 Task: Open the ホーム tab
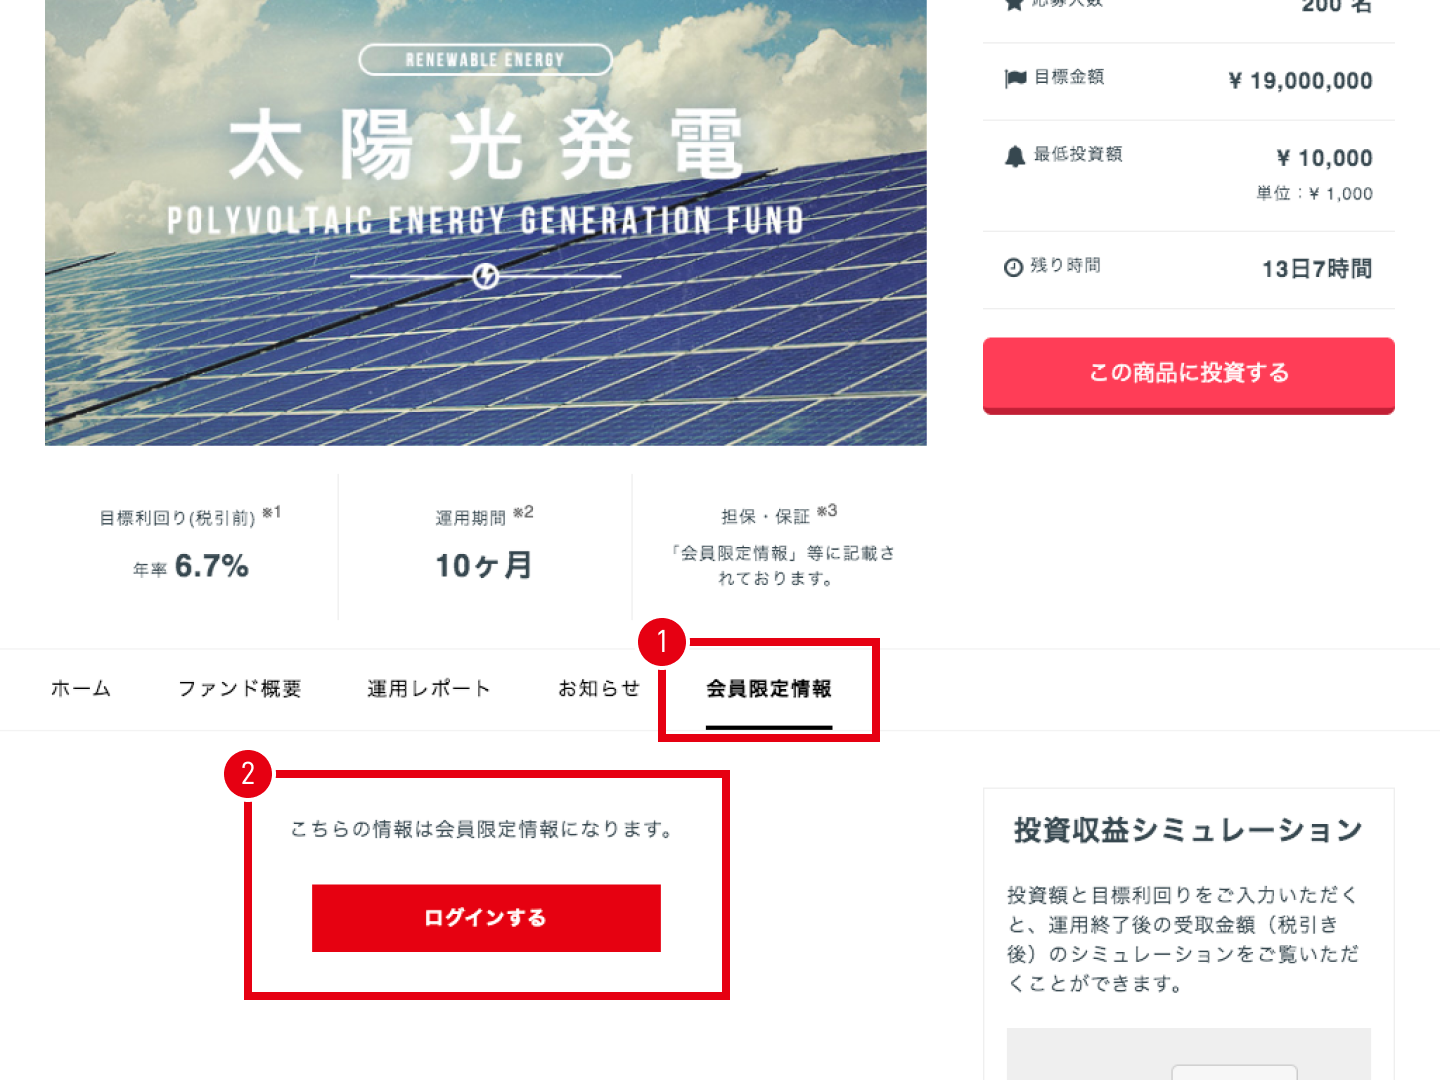pos(81,689)
